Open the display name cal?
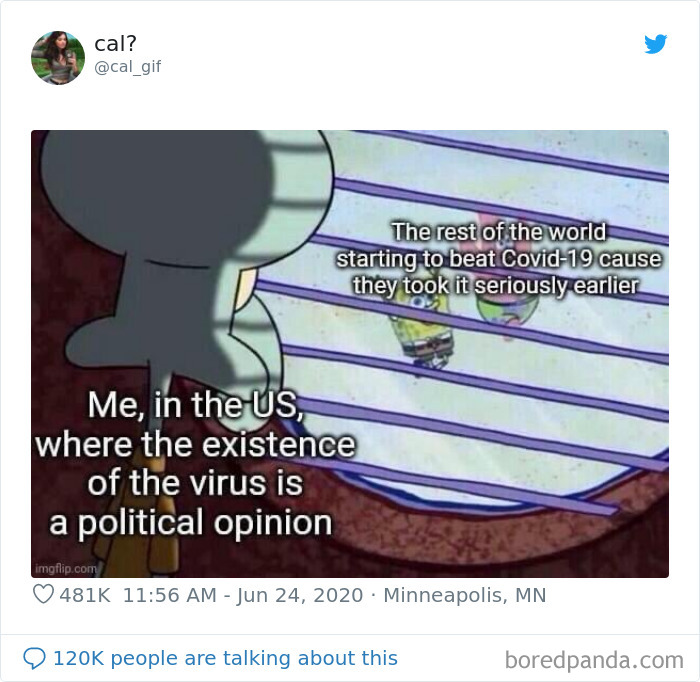Viewport: 700px width, 682px height. click(x=115, y=44)
